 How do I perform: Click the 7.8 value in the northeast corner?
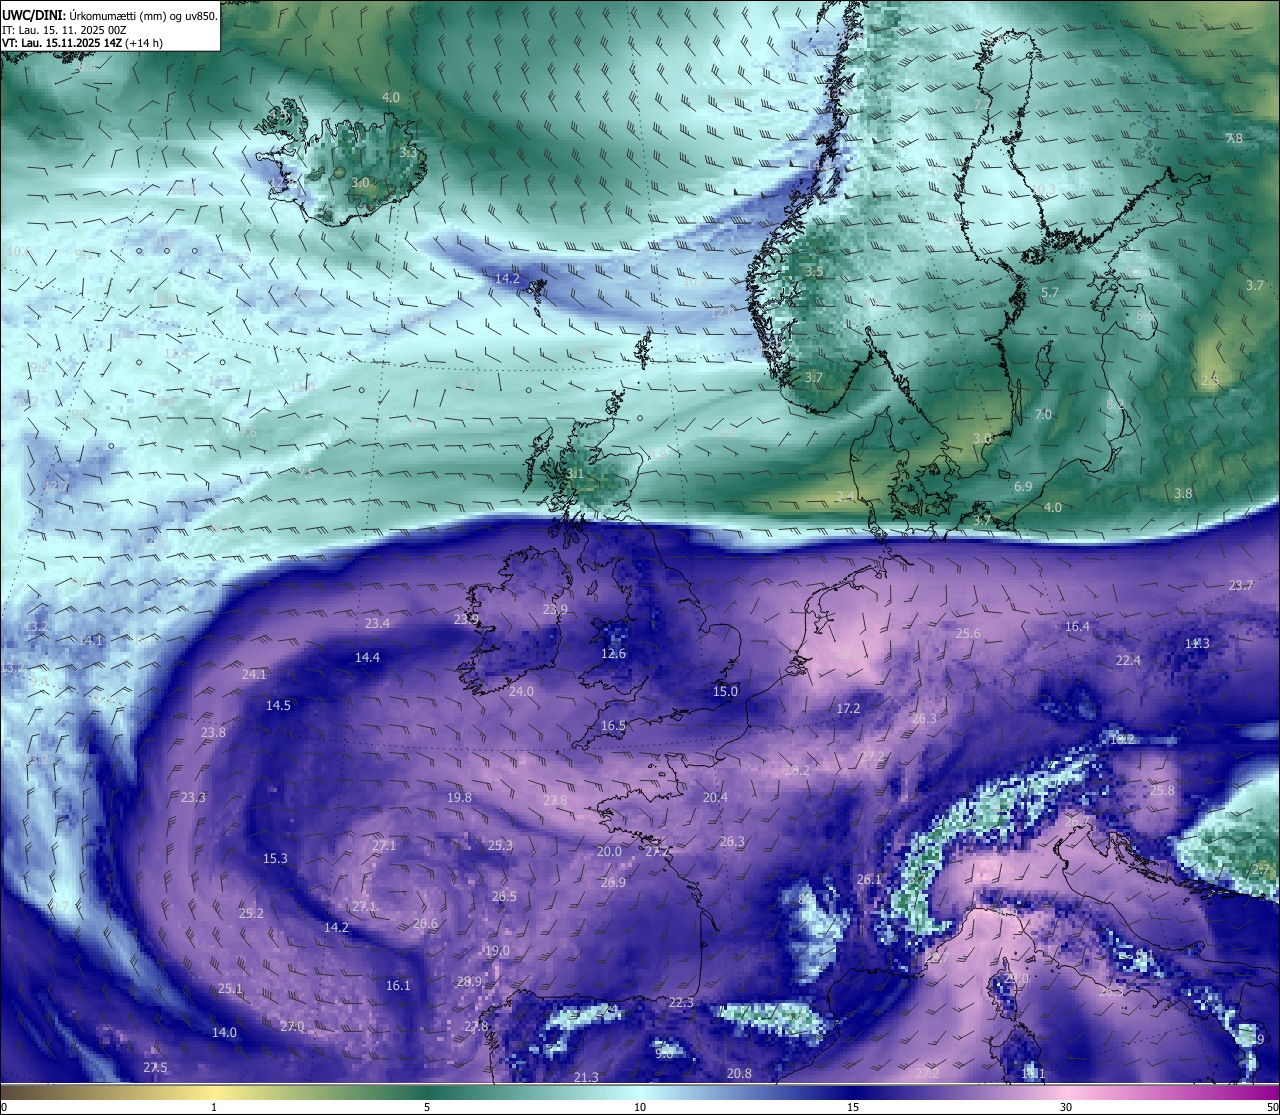1234,138
